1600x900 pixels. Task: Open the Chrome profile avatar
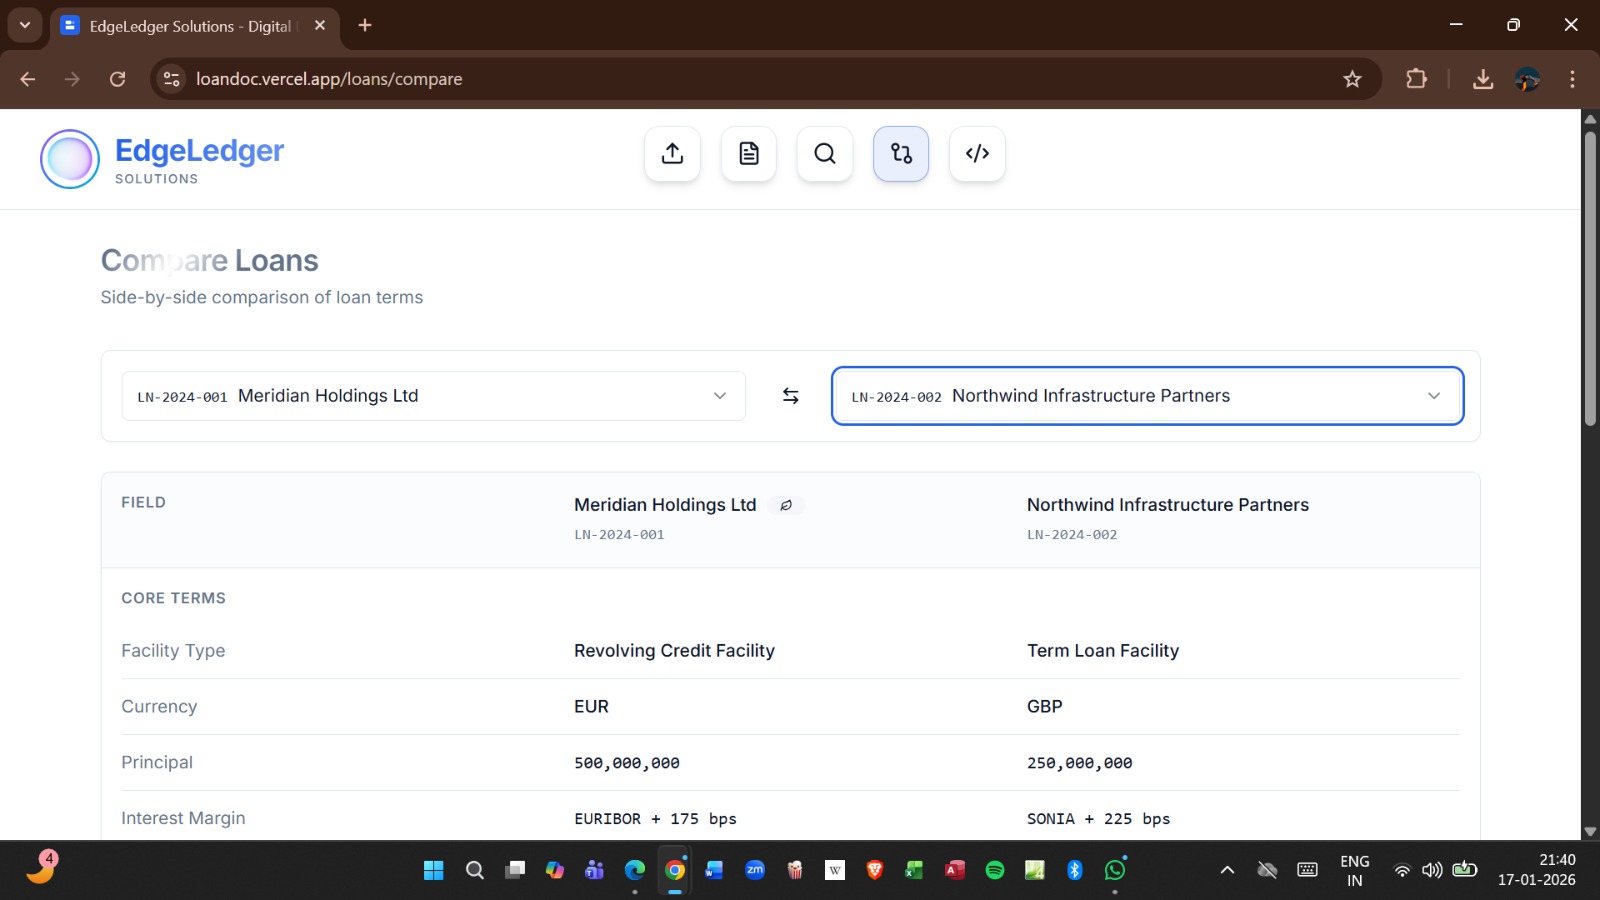coord(1528,79)
